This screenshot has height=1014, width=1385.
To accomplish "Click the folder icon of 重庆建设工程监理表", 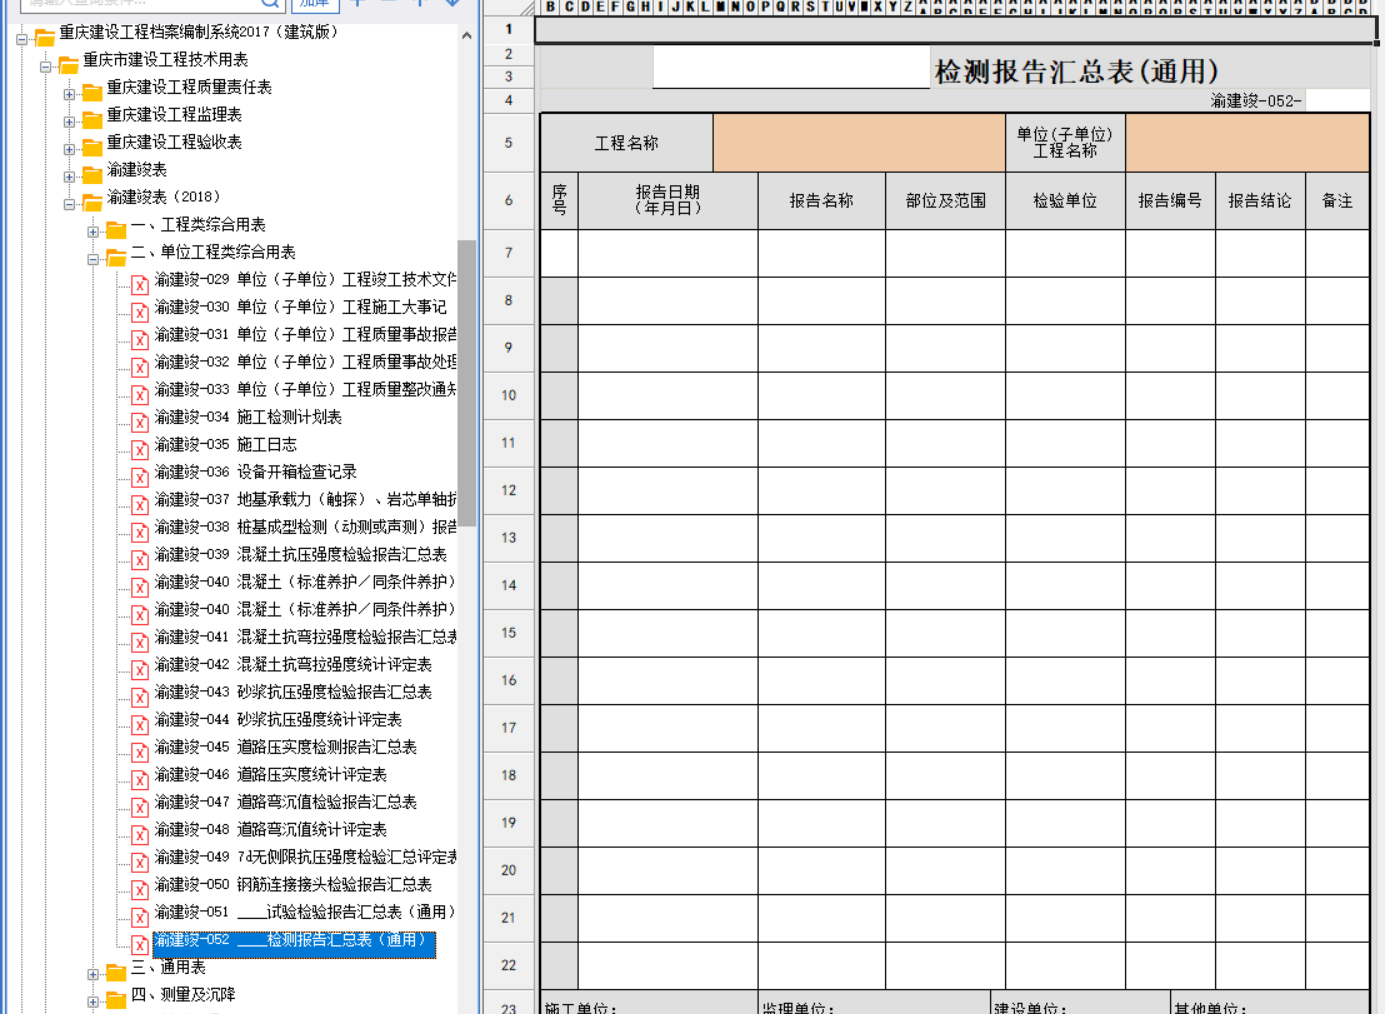I will pos(92,119).
